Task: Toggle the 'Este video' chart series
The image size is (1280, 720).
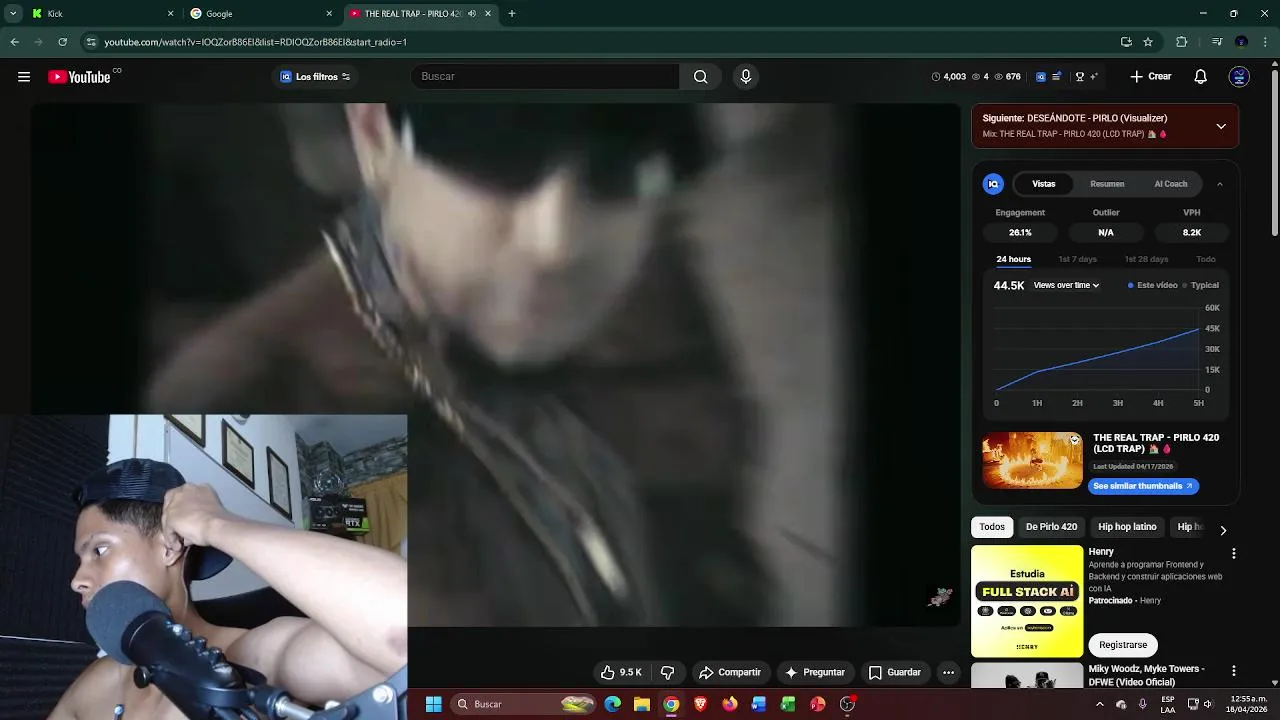Action: 1153,285
